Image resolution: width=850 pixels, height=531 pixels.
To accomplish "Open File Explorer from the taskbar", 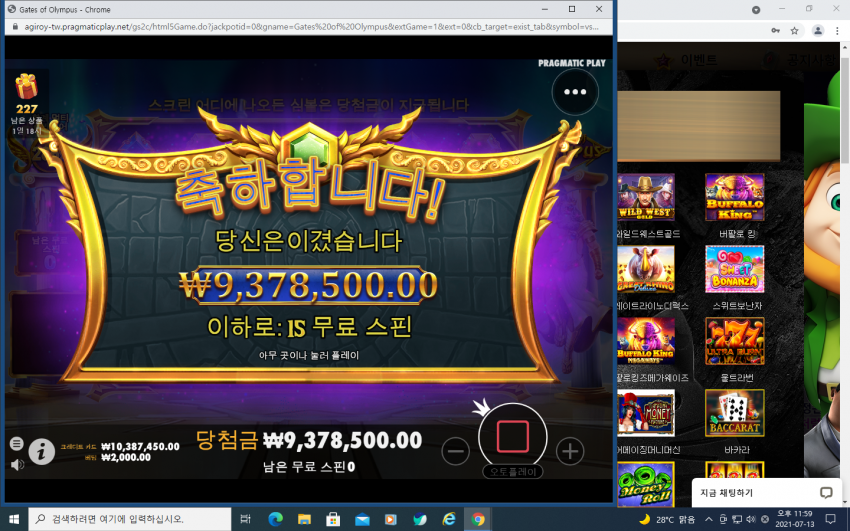I will [x=304, y=519].
